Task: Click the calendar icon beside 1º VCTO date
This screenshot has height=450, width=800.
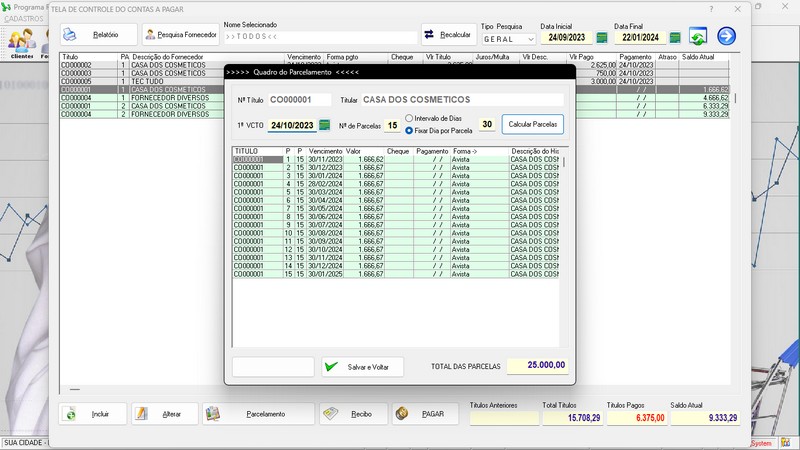Action: pos(324,125)
